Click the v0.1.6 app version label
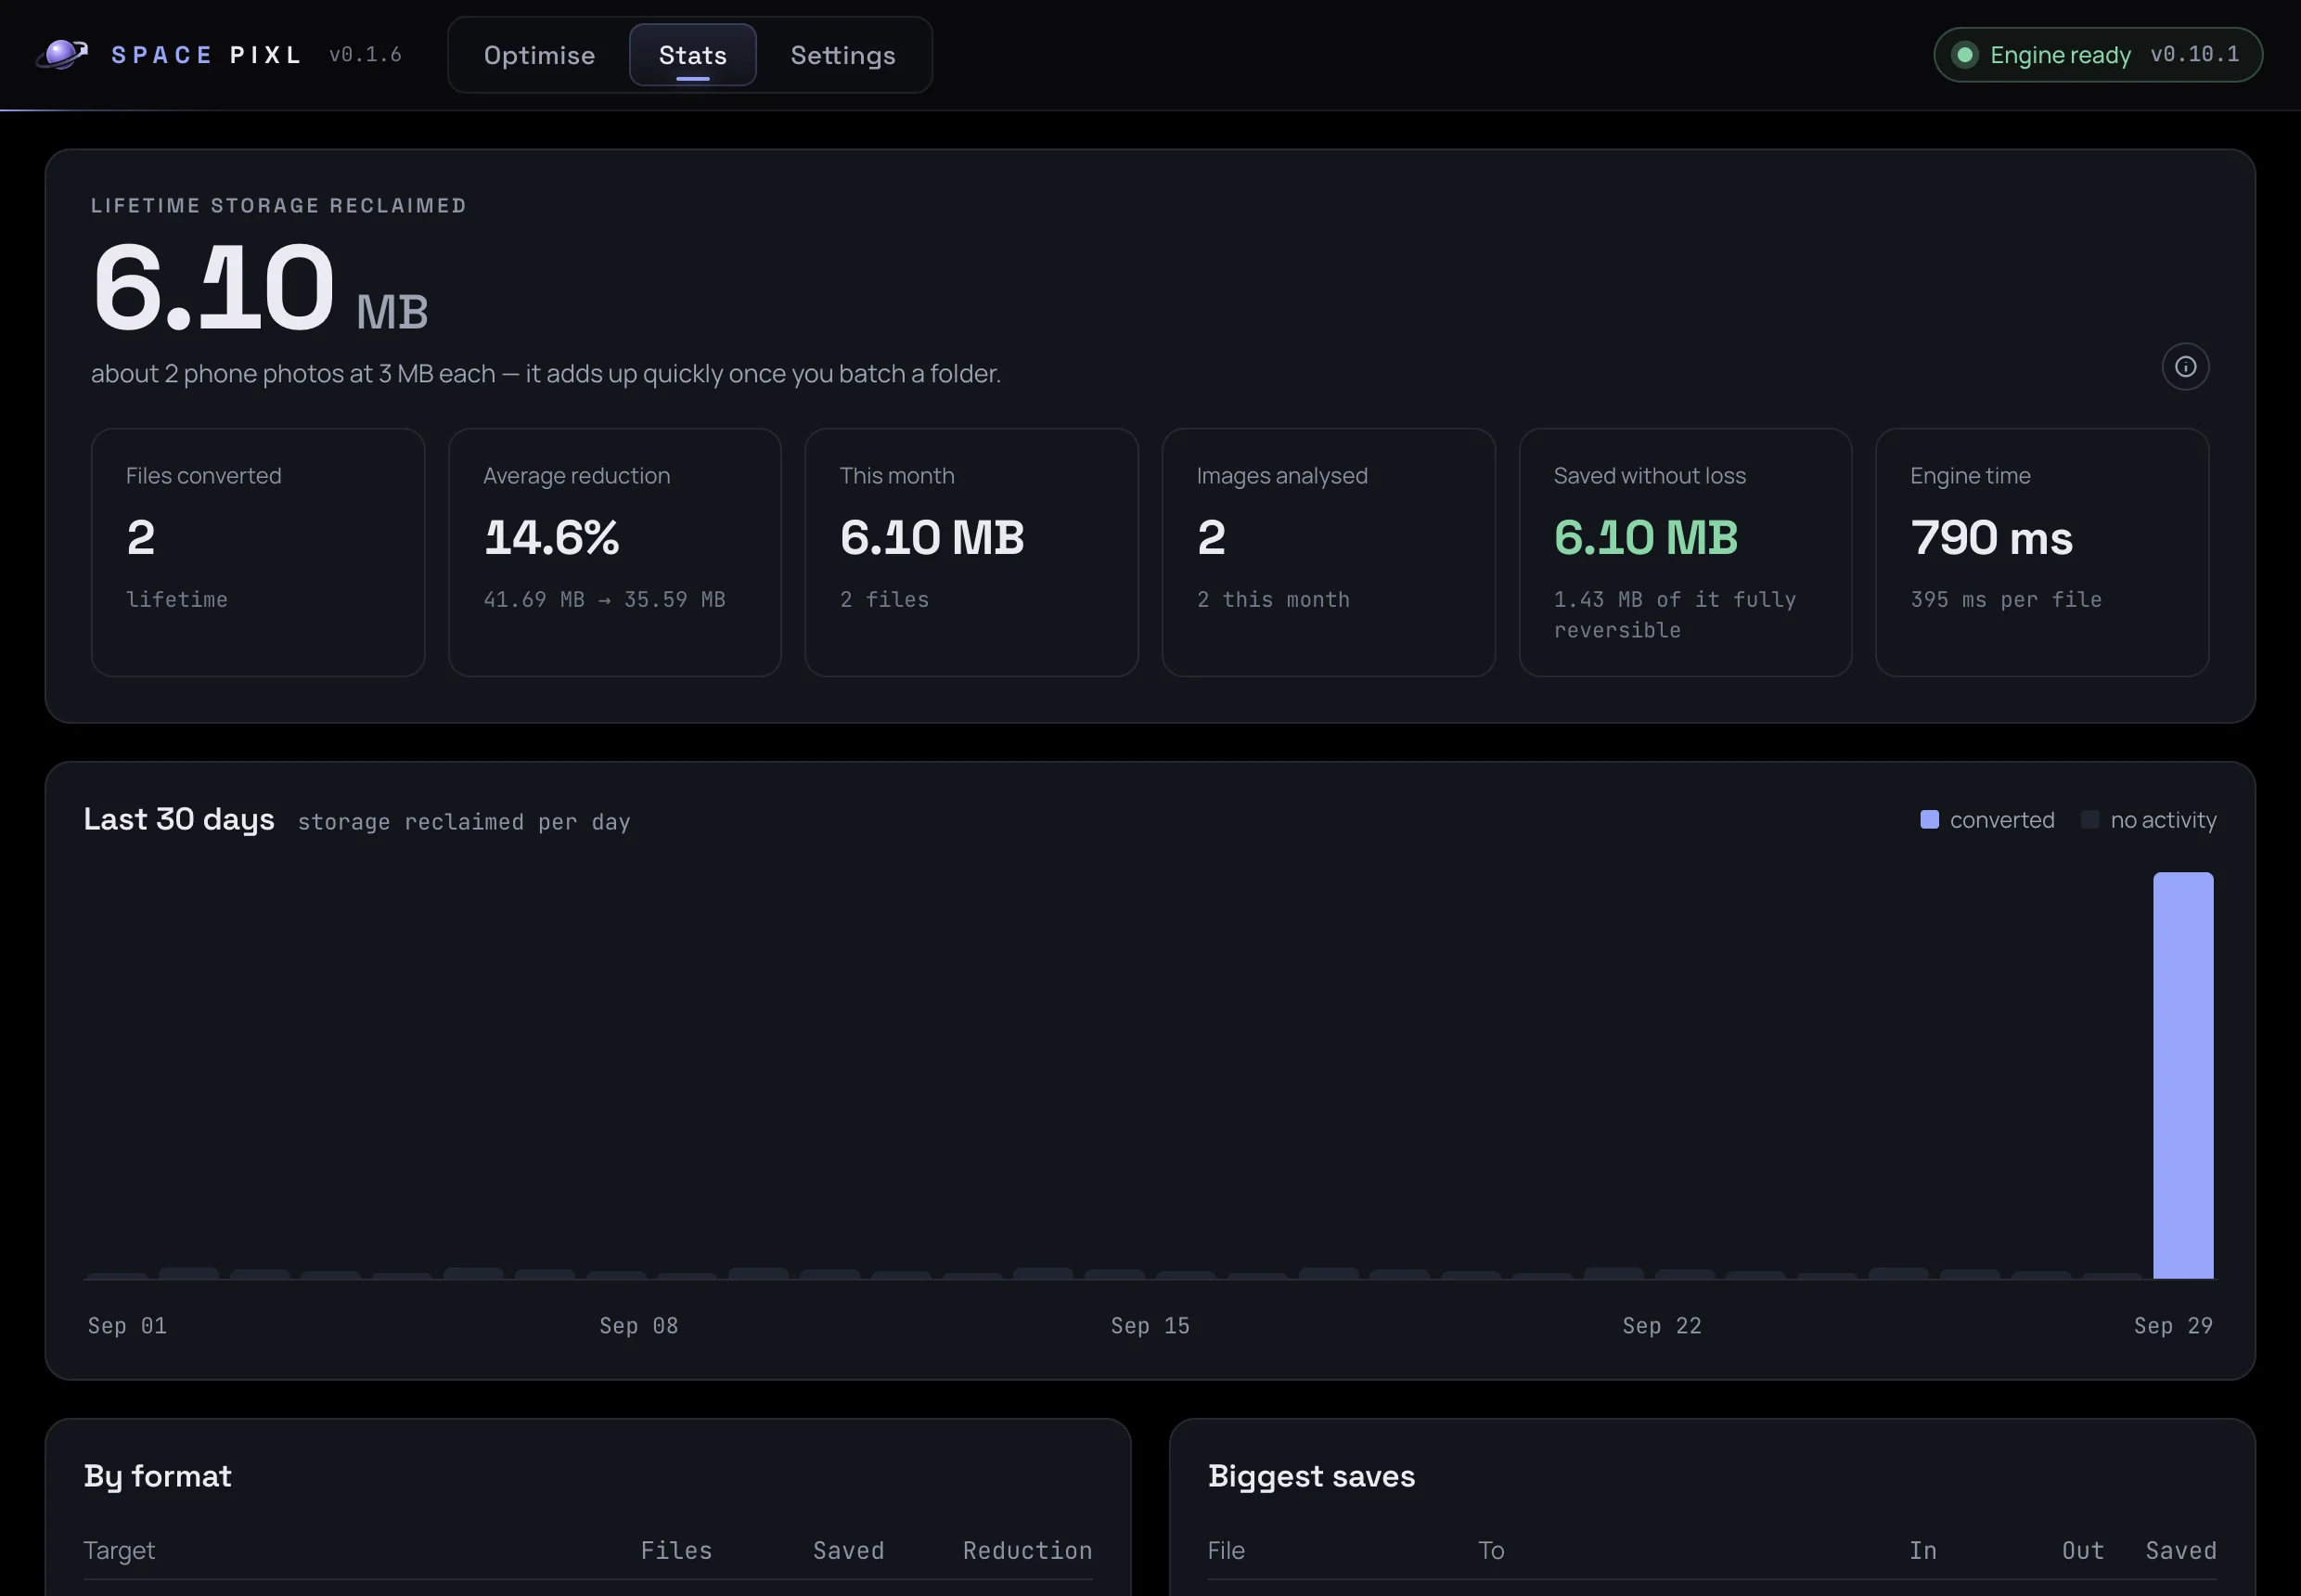This screenshot has height=1596, width=2301. pos(365,55)
